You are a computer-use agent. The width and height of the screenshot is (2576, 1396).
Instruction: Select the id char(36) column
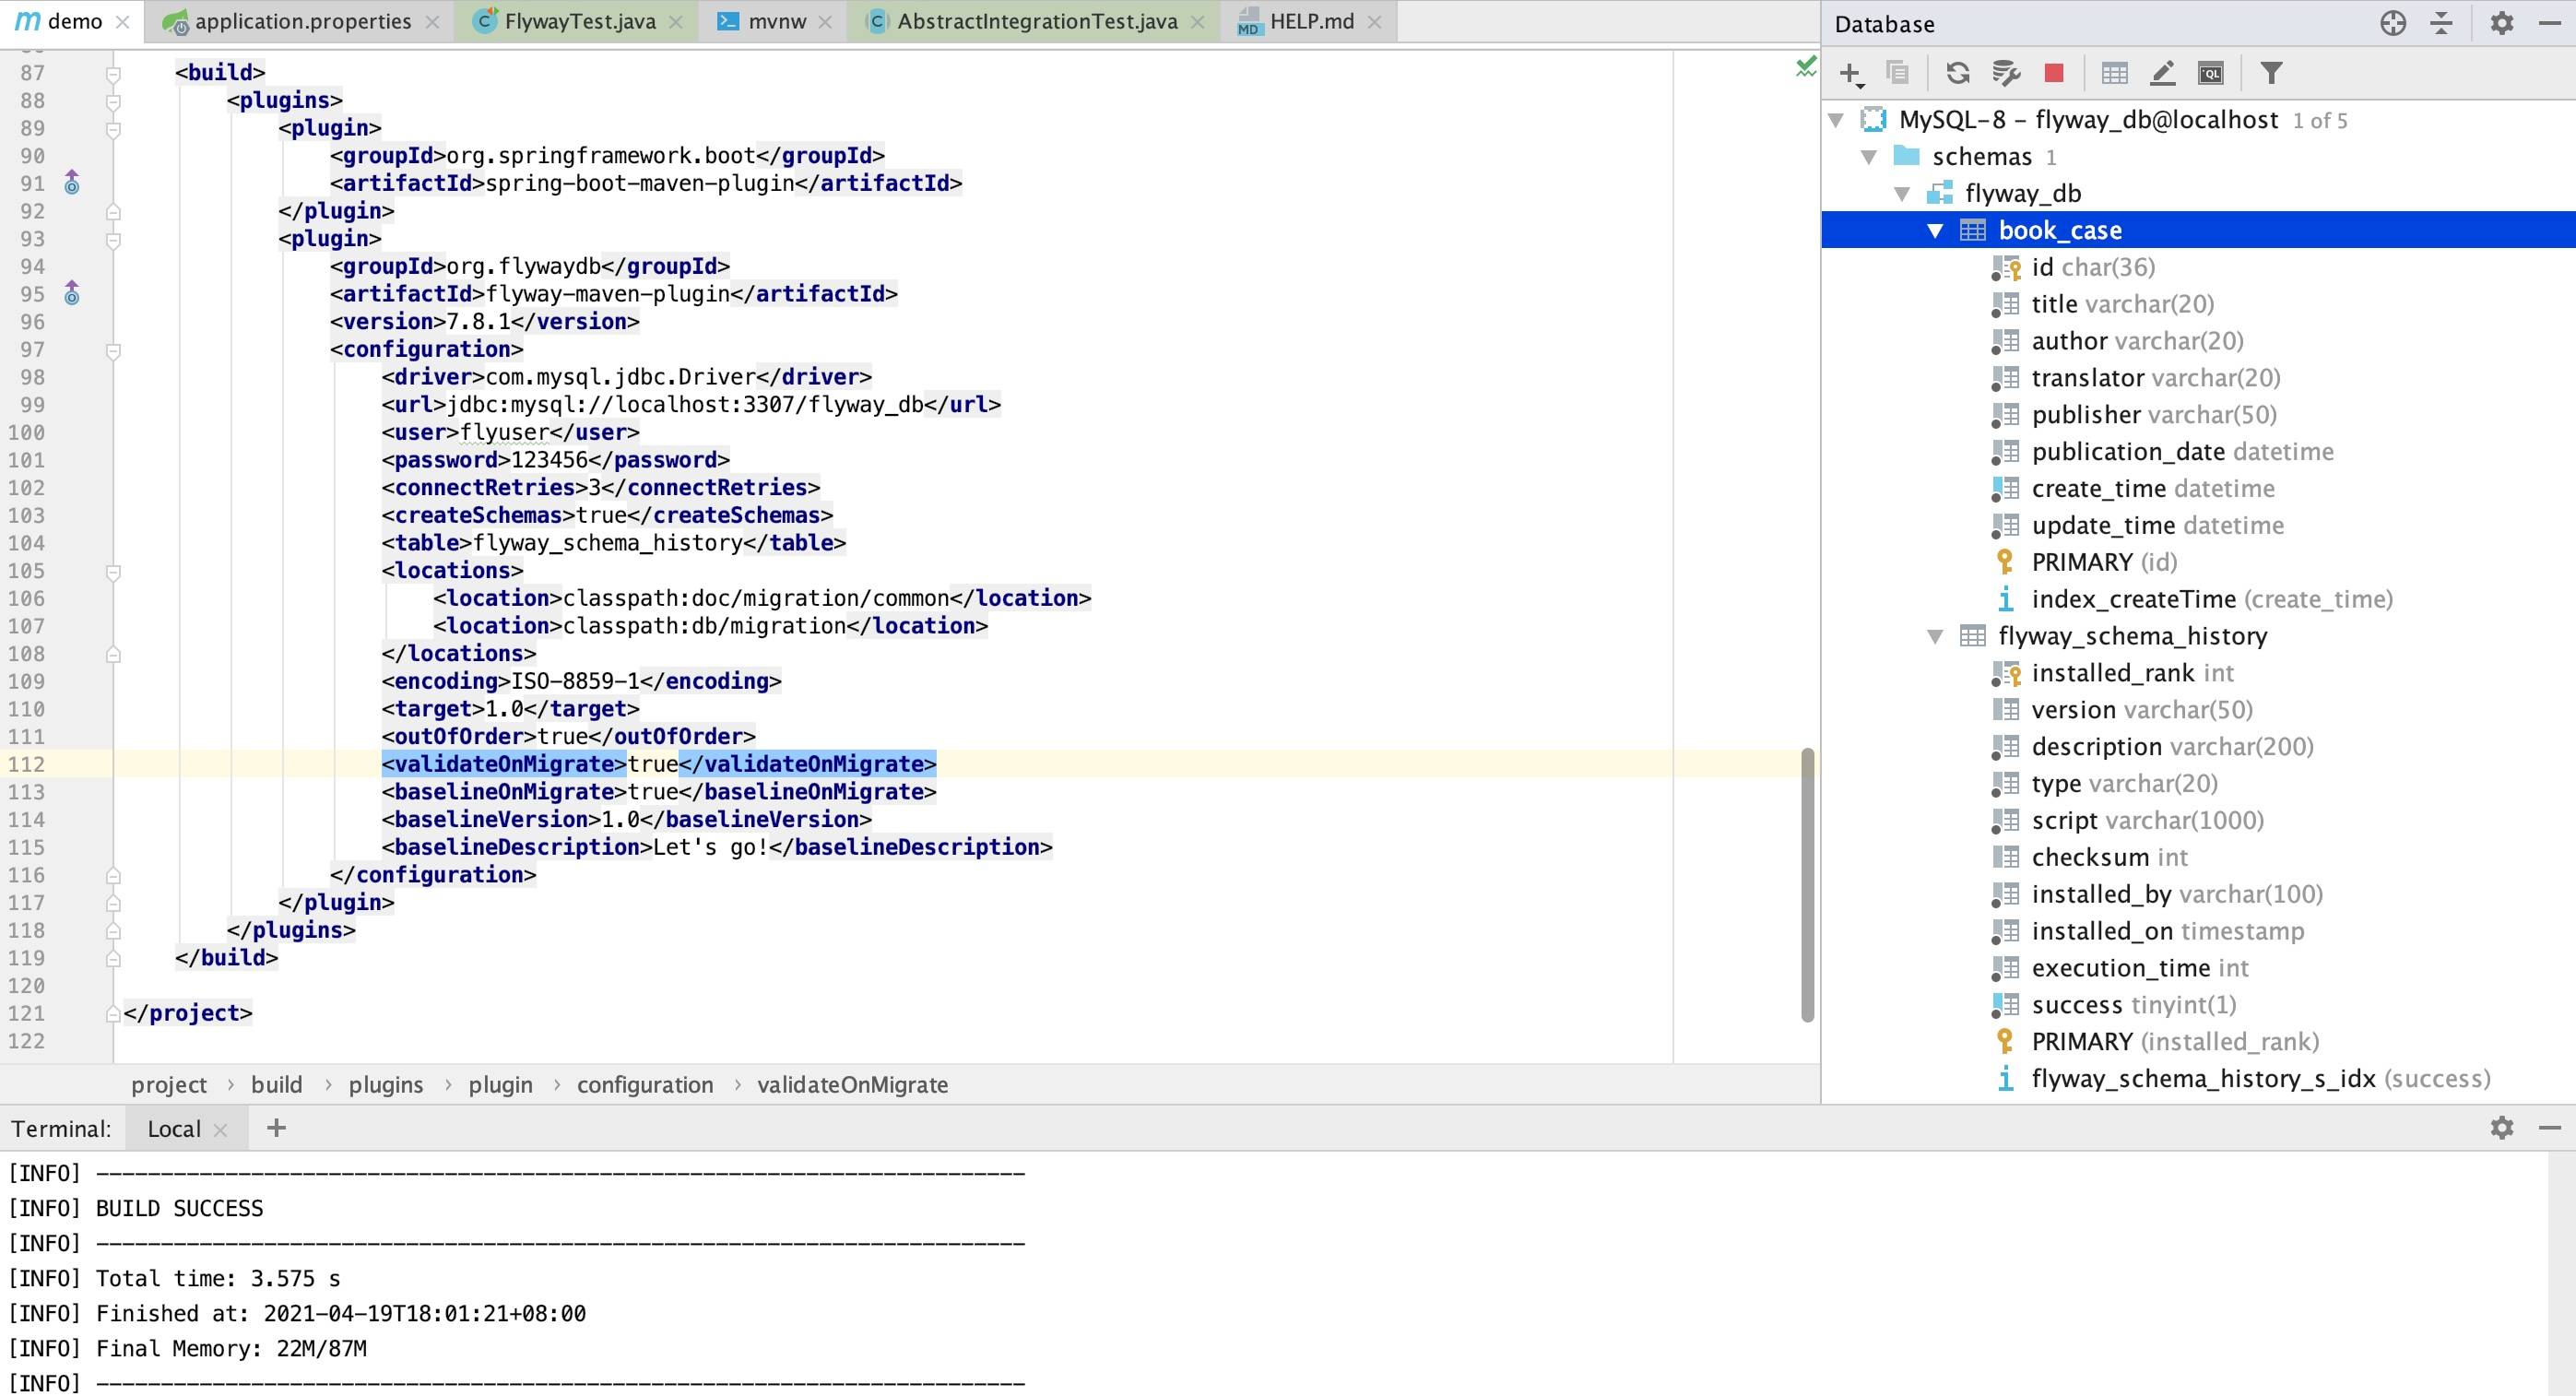[x=2093, y=268]
